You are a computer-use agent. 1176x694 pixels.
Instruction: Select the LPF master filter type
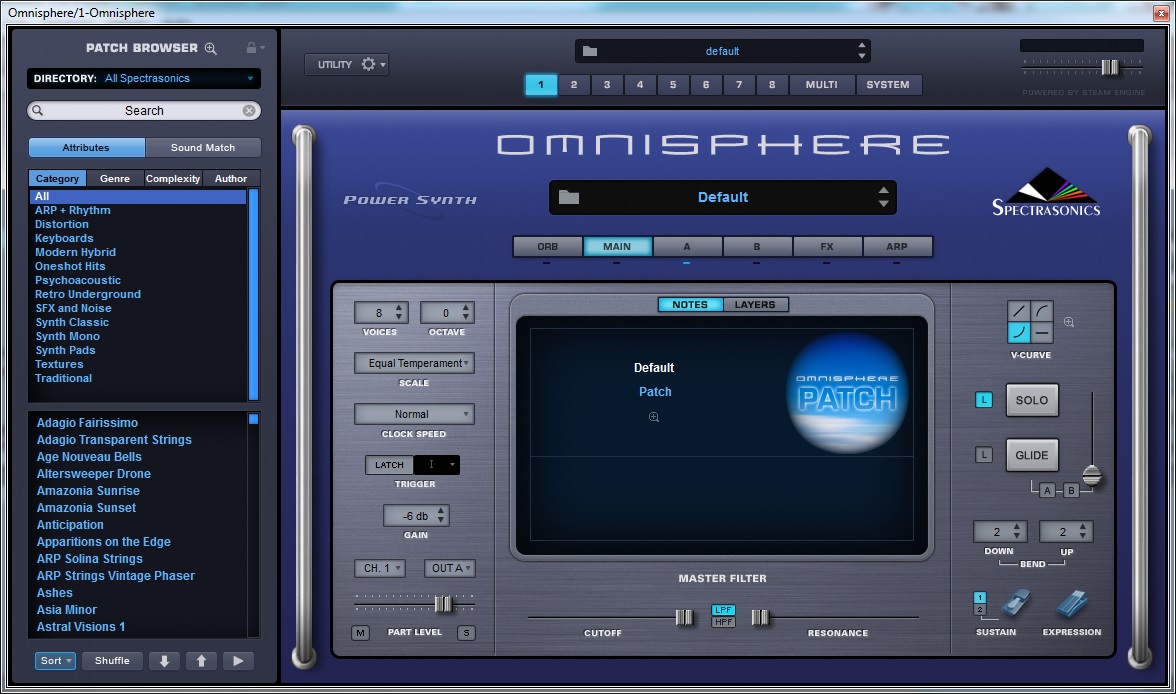724,610
